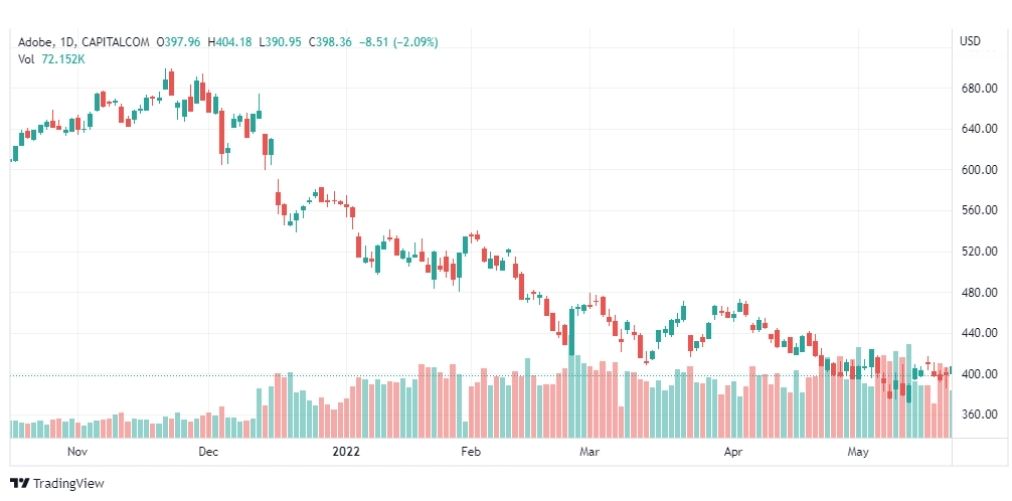Click the Dec time axis label

pyautogui.click(x=208, y=451)
